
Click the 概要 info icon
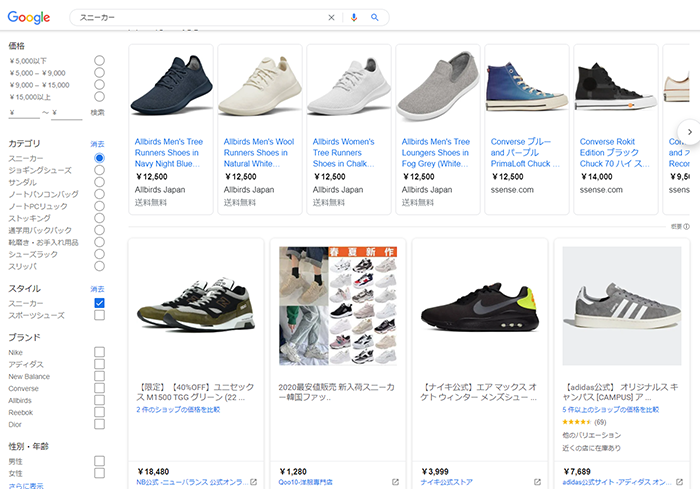[687, 227]
